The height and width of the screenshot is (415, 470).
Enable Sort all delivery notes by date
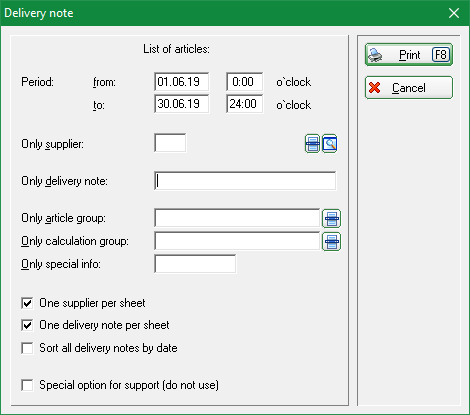27,348
